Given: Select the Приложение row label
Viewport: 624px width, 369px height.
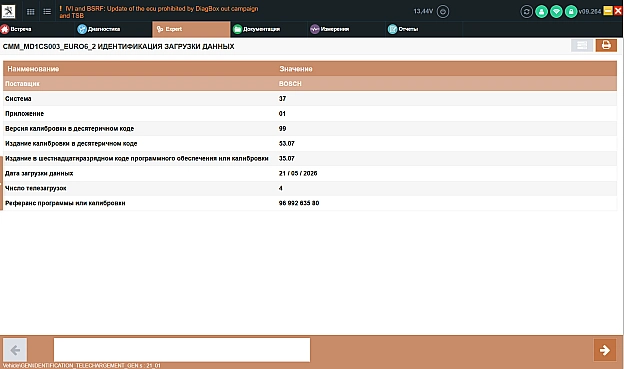Looking at the screenshot, I should 24,113.
